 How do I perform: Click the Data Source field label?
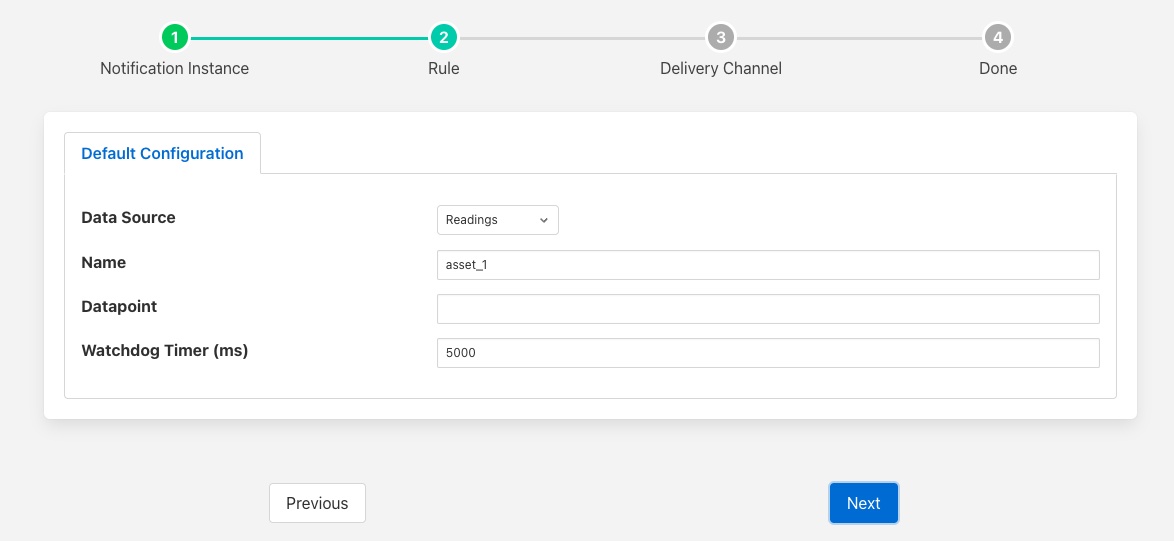(128, 218)
